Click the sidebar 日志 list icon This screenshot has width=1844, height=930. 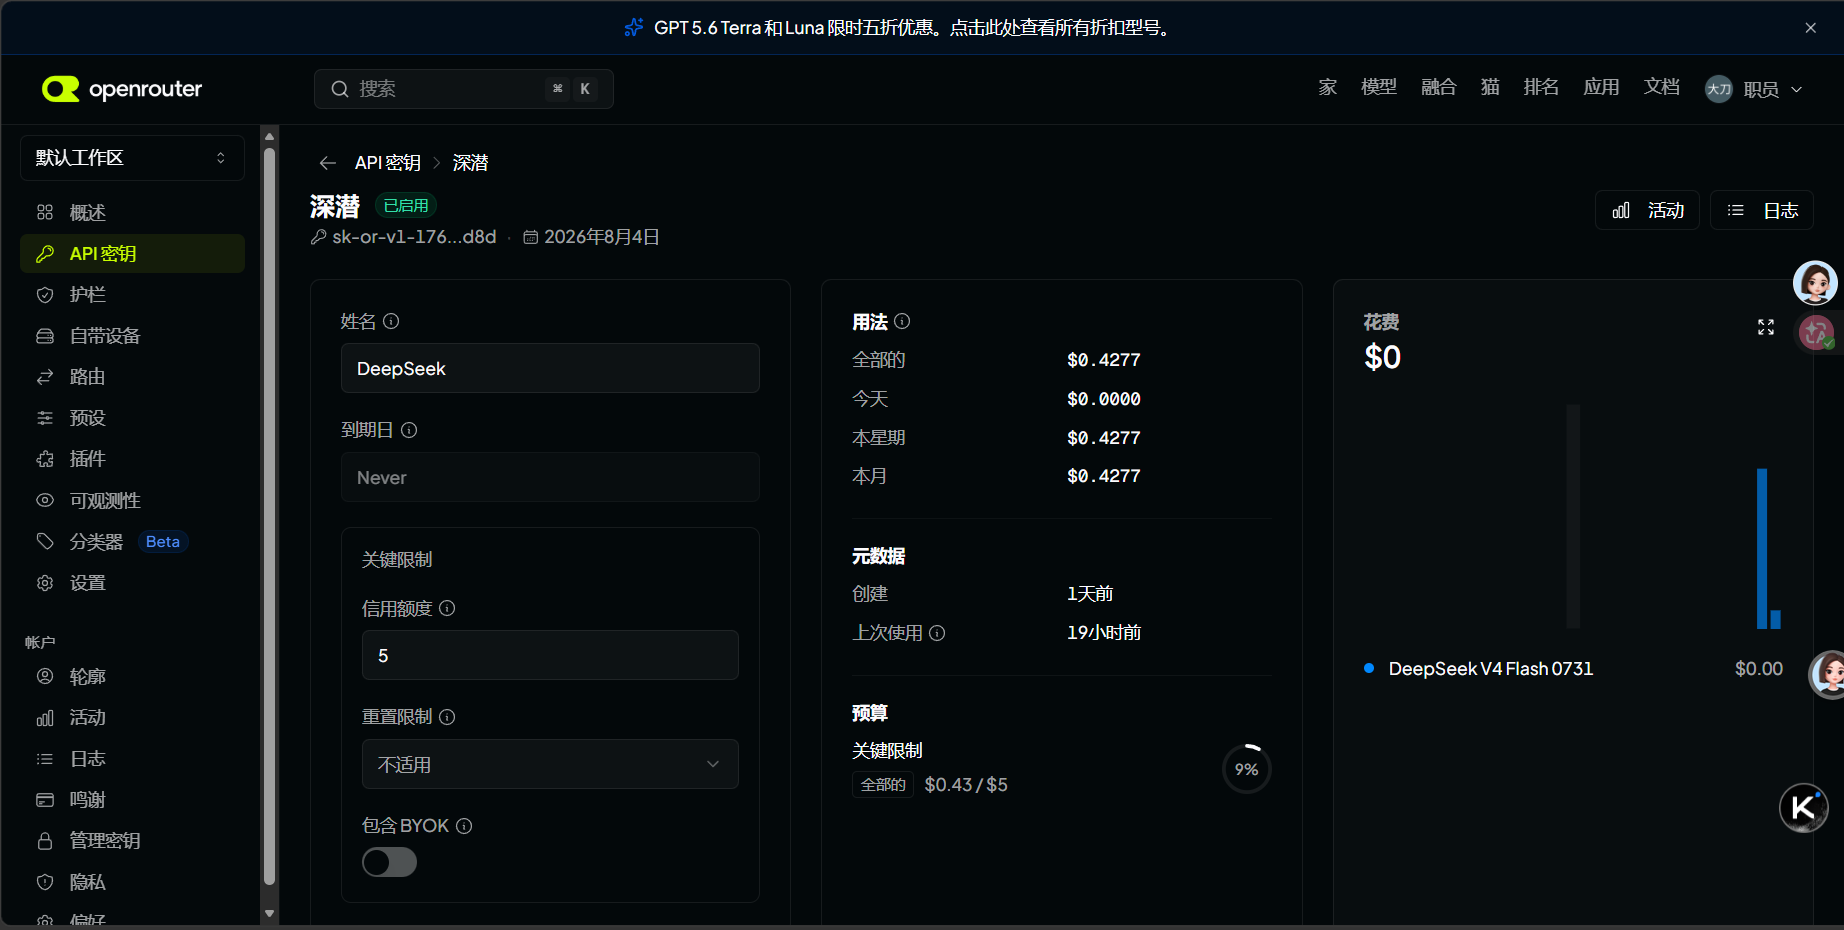(45, 759)
